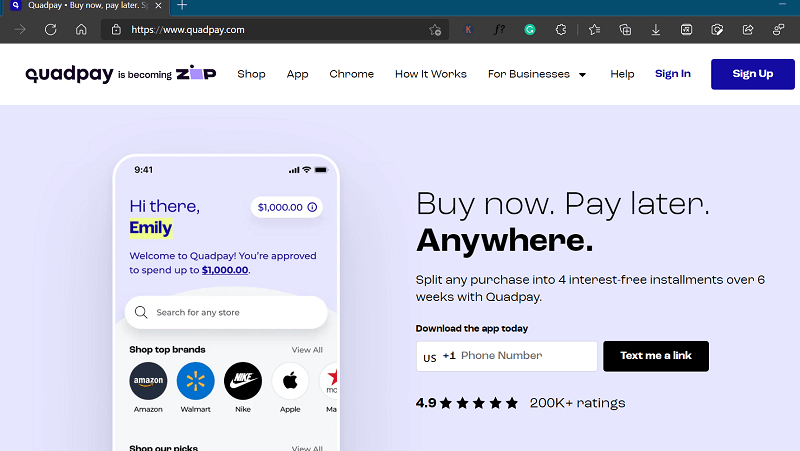The width and height of the screenshot is (800, 451).
Task: Open the profile icon at the toolbar end
Action: [x=778, y=30]
